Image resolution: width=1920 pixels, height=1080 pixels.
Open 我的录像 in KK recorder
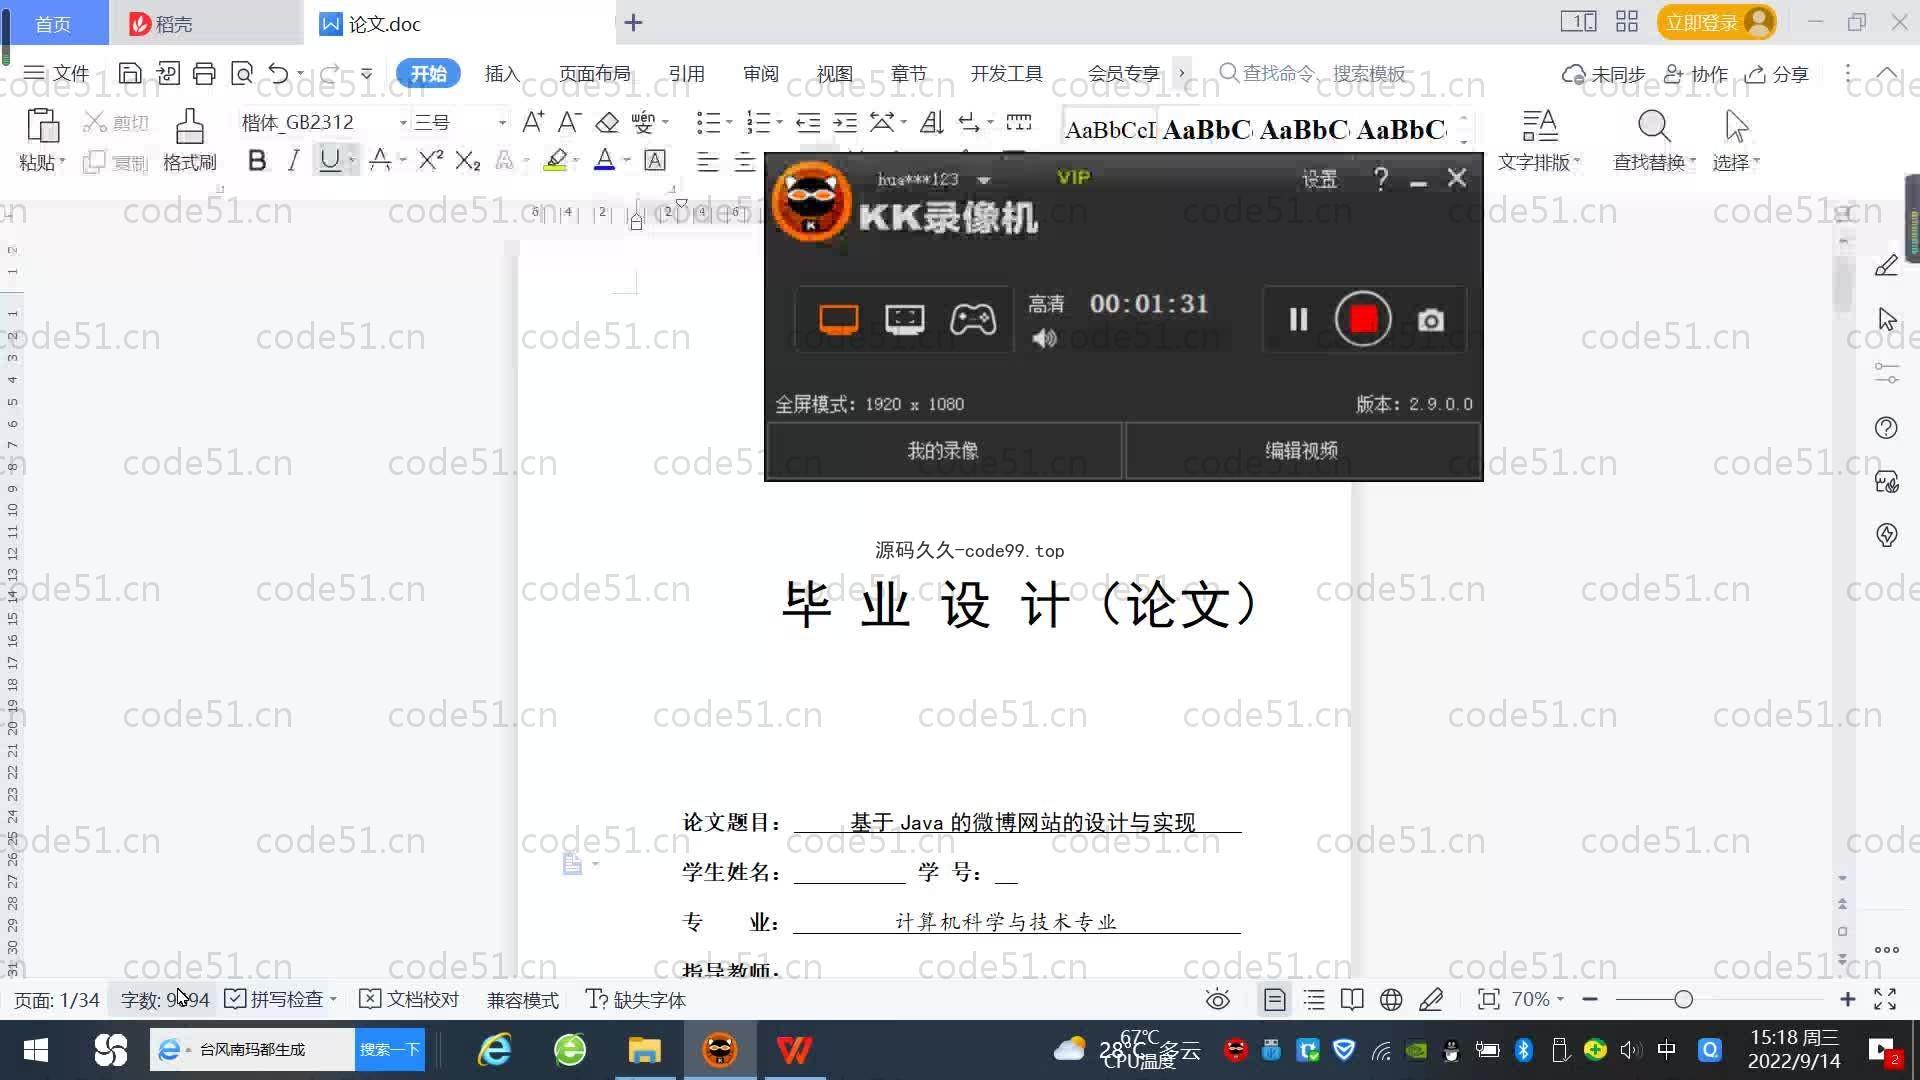943,450
